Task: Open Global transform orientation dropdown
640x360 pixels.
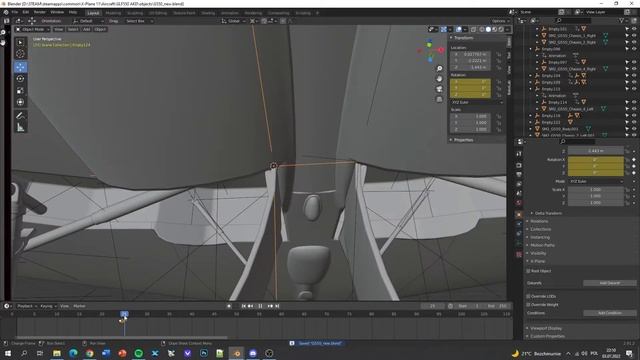Action: pyautogui.click(x=233, y=21)
